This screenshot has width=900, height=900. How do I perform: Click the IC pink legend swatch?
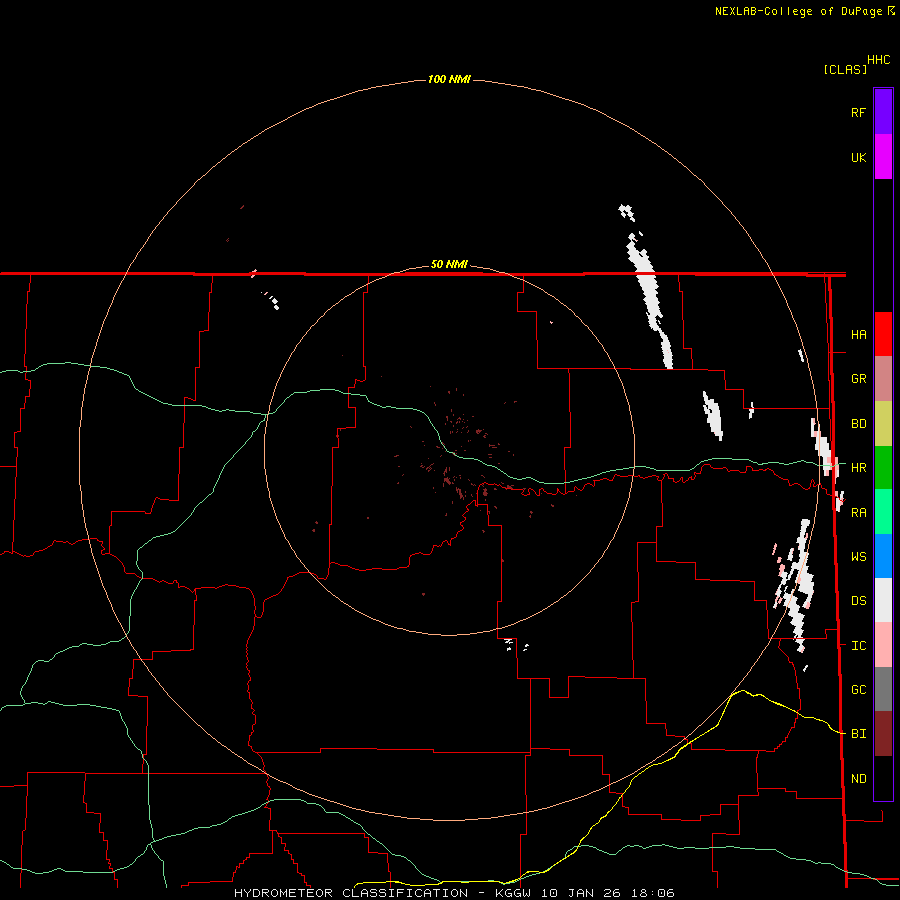(883, 645)
